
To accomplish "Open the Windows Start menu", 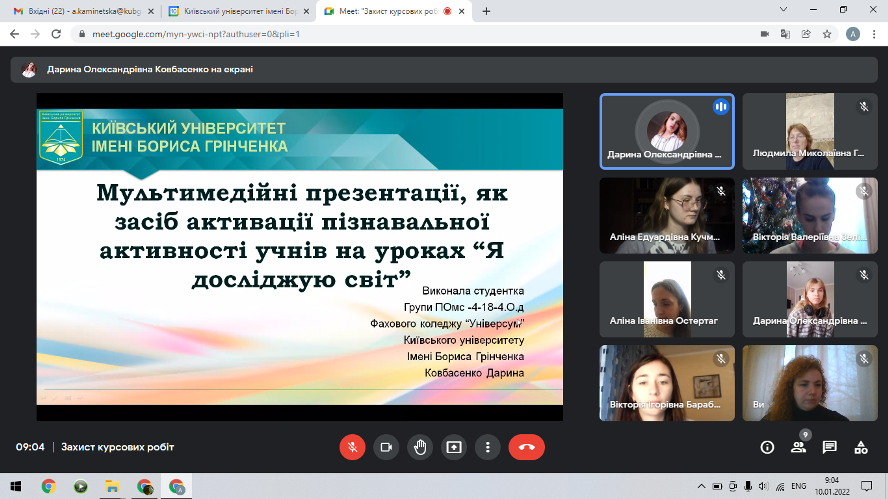I will (14, 486).
